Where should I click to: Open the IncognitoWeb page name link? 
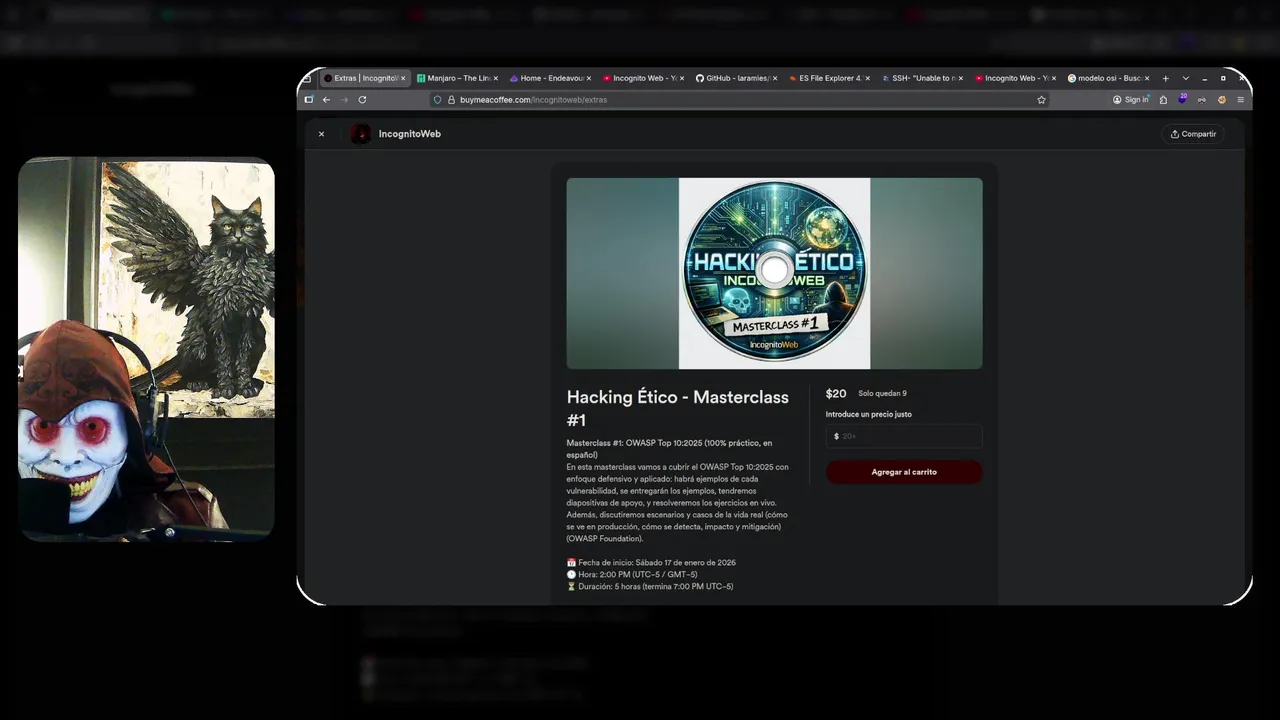point(410,134)
